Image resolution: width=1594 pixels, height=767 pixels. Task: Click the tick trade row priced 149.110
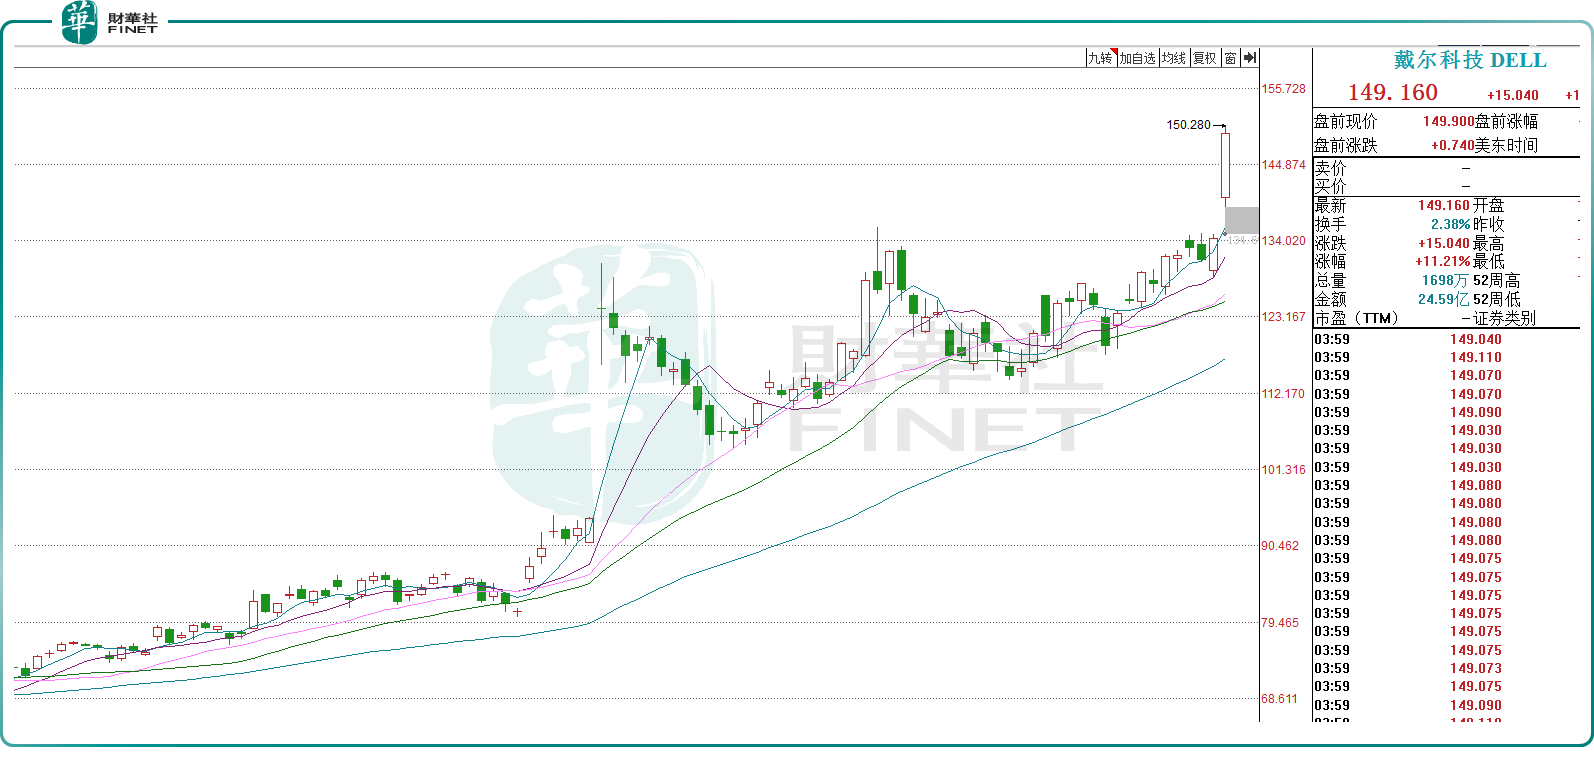(x=1446, y=357)
